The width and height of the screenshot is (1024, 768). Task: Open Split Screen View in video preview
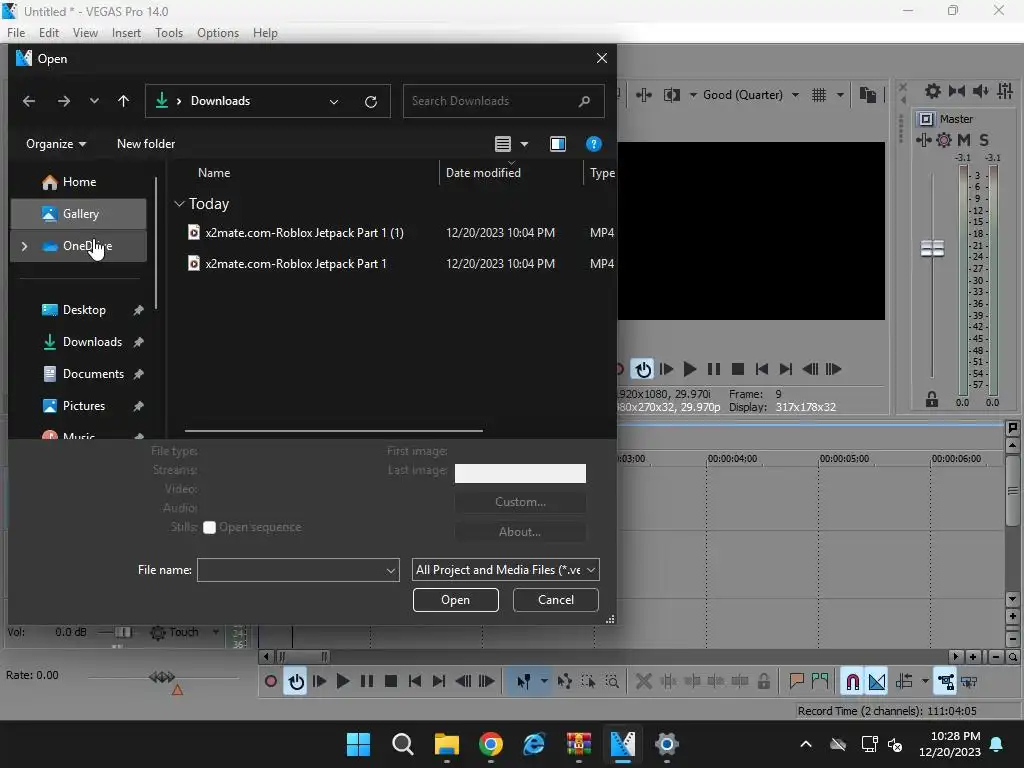pyautogui.click(x=671, y=95)
